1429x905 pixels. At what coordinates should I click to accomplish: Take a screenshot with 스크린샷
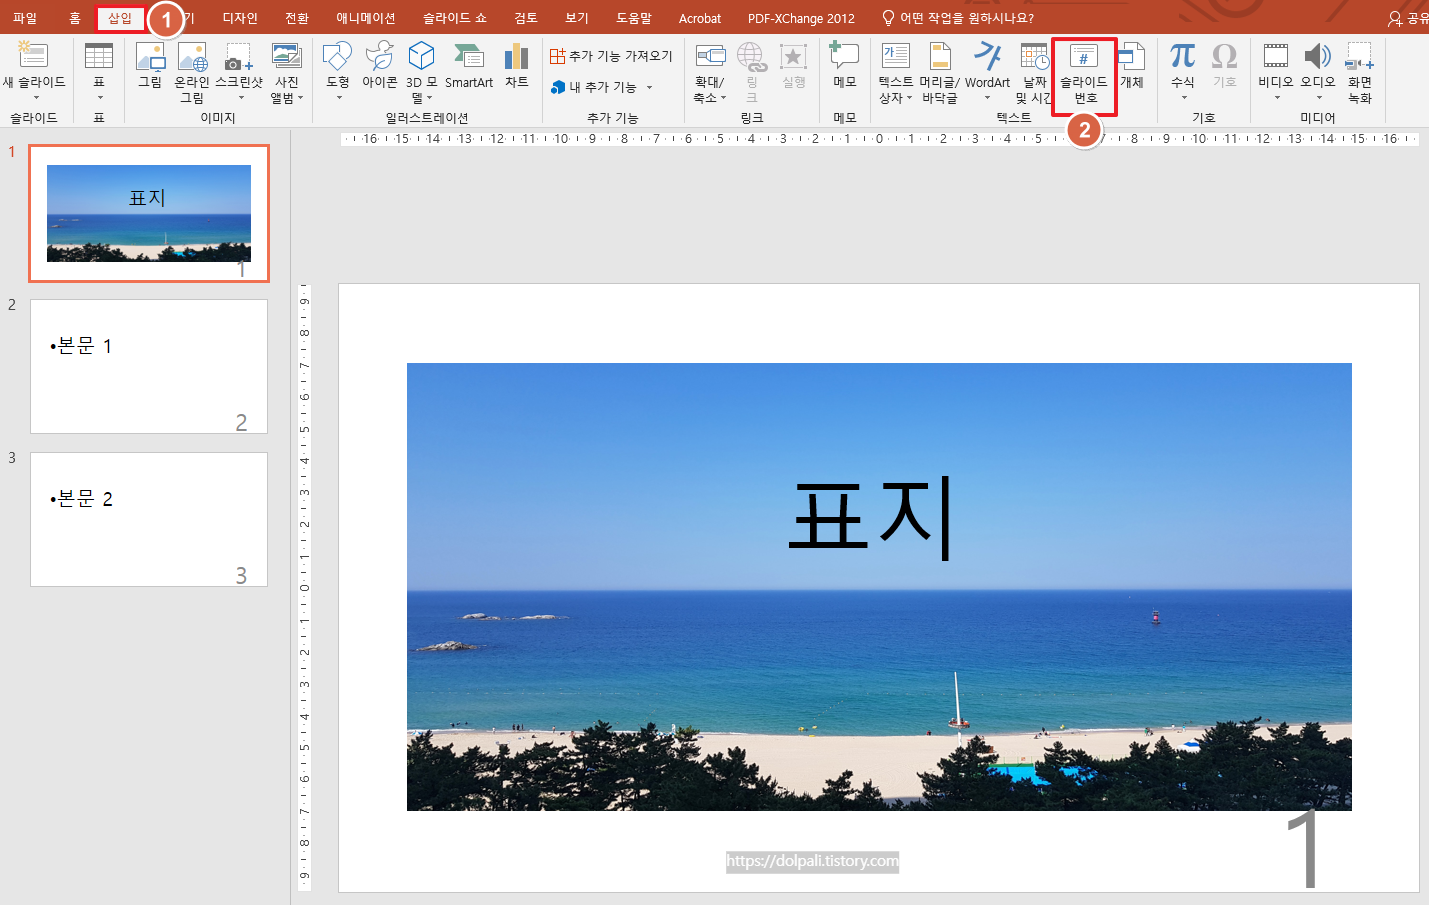239,72
